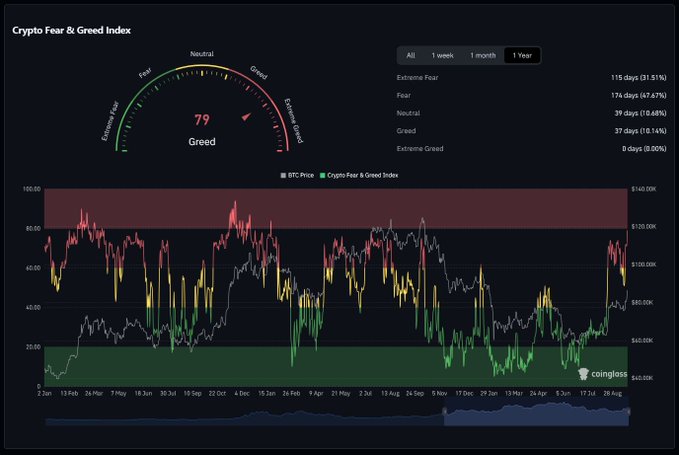This screenshot has height=455, width=679.
Task: Switch to the 1 month tab
Action: pos(483,55)
